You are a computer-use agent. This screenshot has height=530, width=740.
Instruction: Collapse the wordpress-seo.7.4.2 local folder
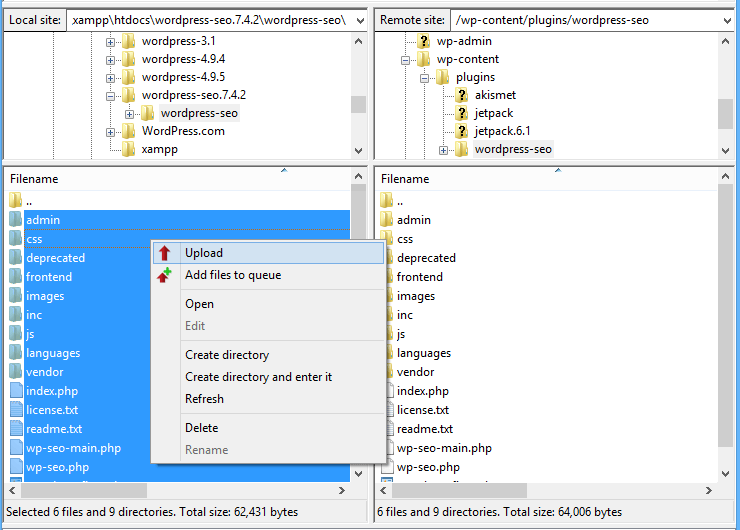(110, 96)
